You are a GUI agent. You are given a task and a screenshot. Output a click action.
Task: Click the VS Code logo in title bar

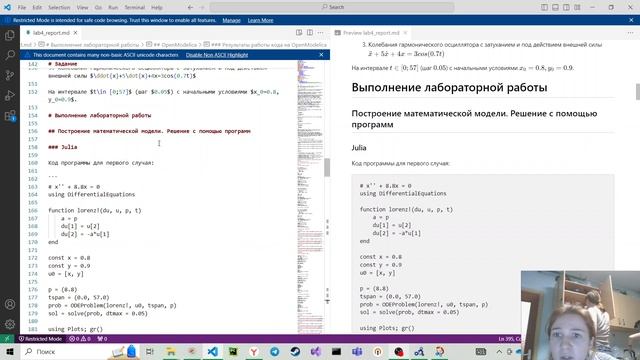(7, 7)
